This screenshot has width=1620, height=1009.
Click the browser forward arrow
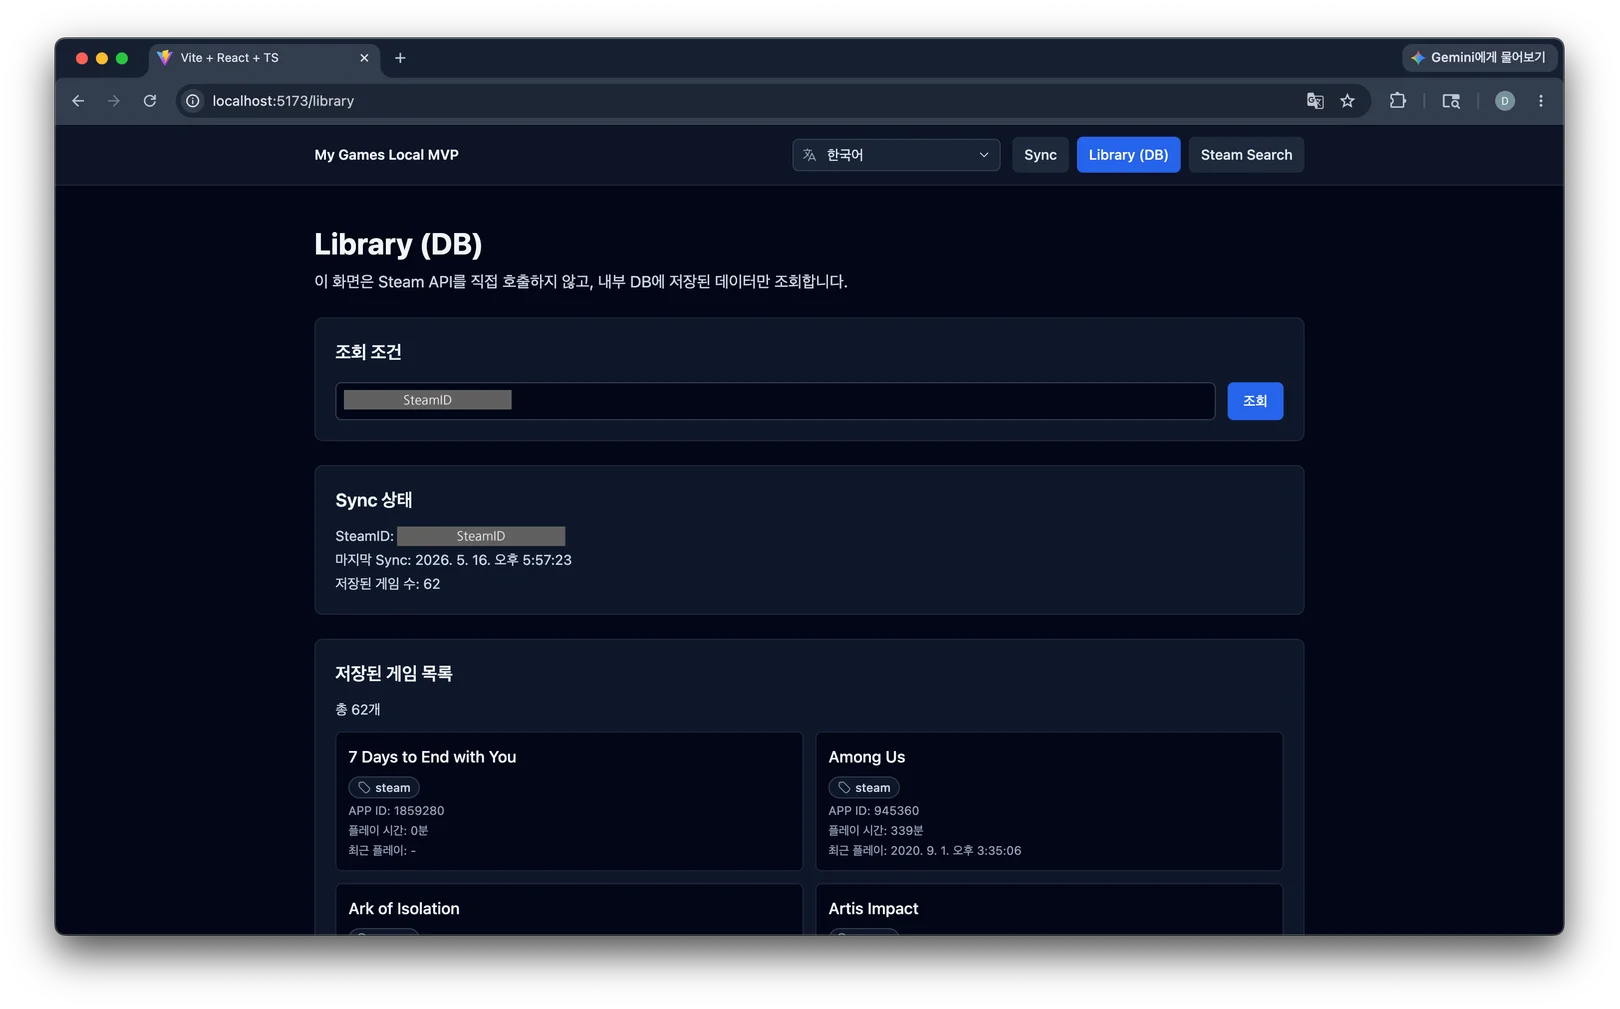coord(114,101)
